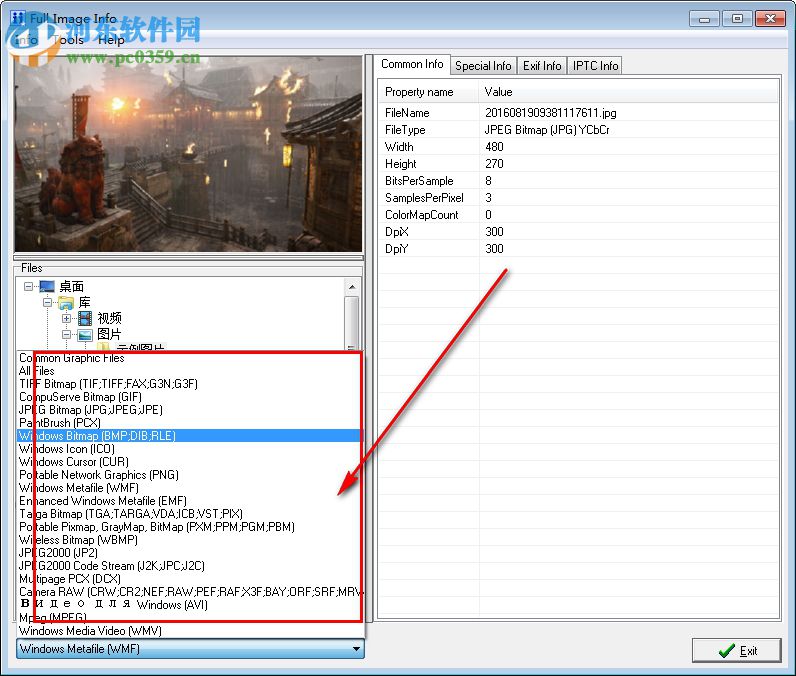Click the value 2016081909381117611.jpg
The width and height of the screenshot is (796, 676).
pos(550,113)
